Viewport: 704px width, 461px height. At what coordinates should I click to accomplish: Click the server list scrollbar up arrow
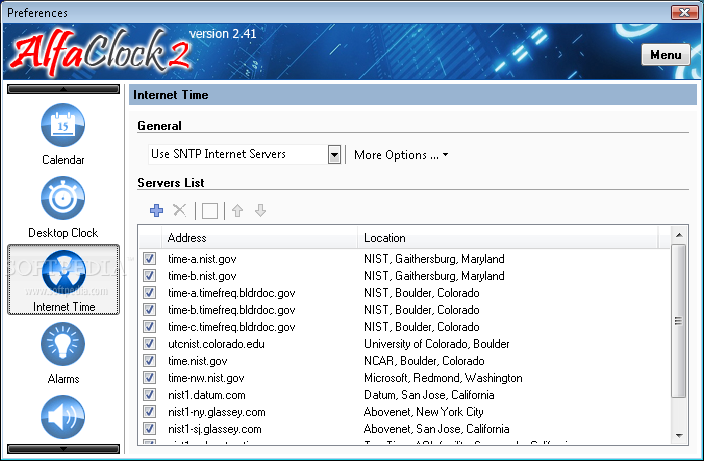tap(679, 235)
